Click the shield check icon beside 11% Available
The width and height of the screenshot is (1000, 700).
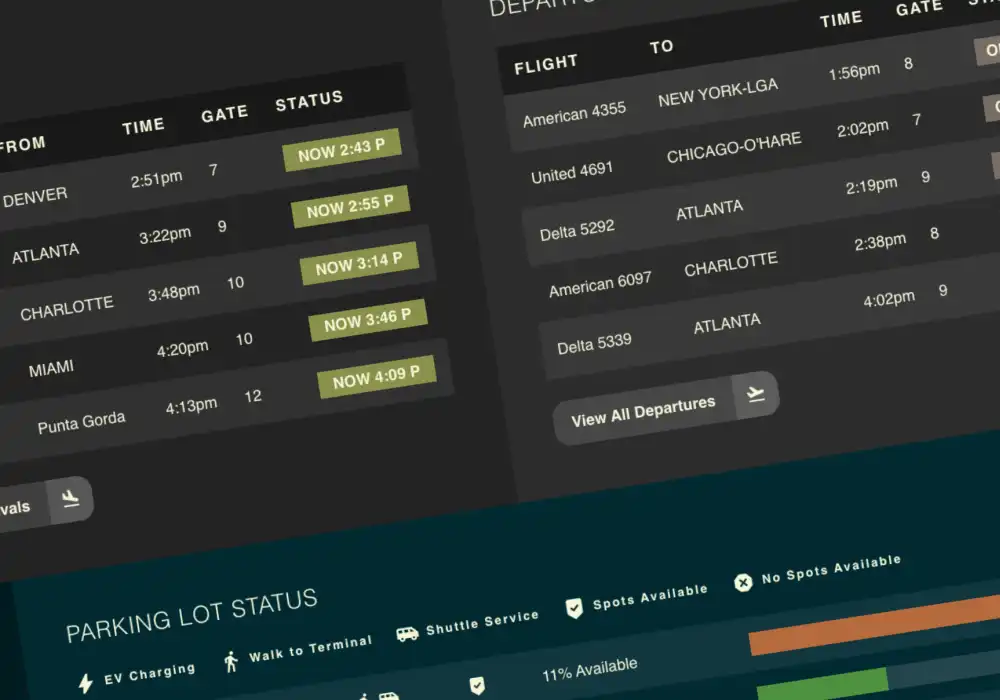(x=477, y=685)
